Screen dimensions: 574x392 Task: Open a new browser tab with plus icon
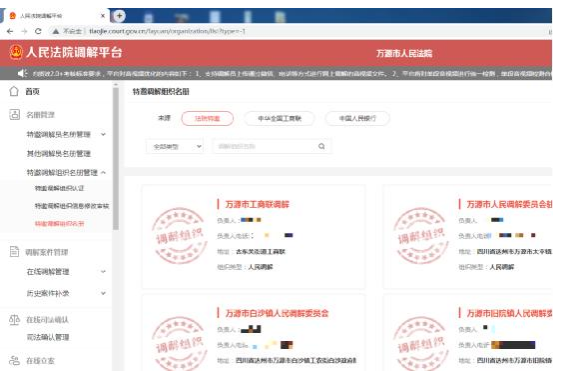pyautogui.click(x=119, y=16)
